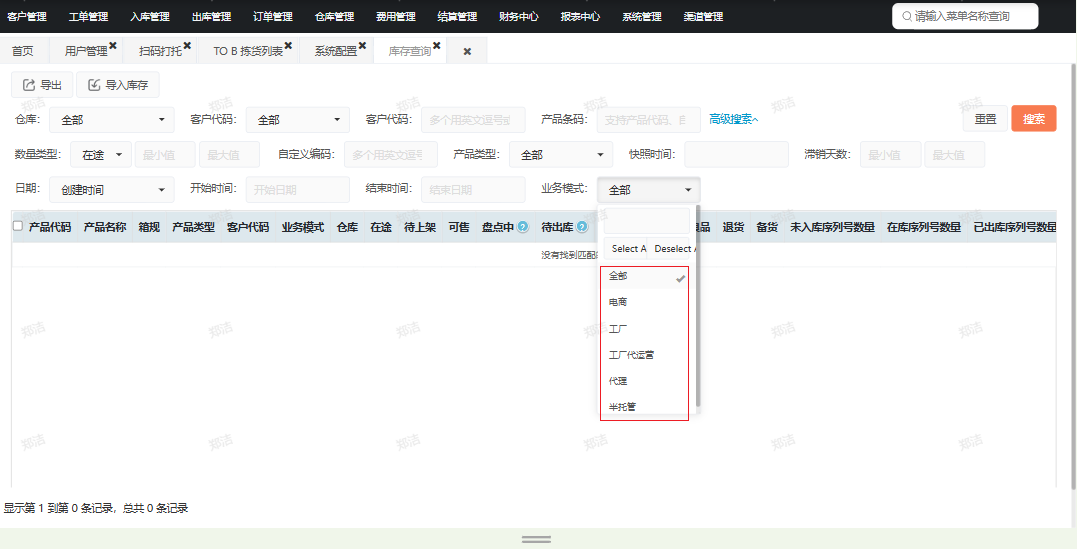Open 仓库管理 menu
1077x549 pixels.
coord(334,16)
